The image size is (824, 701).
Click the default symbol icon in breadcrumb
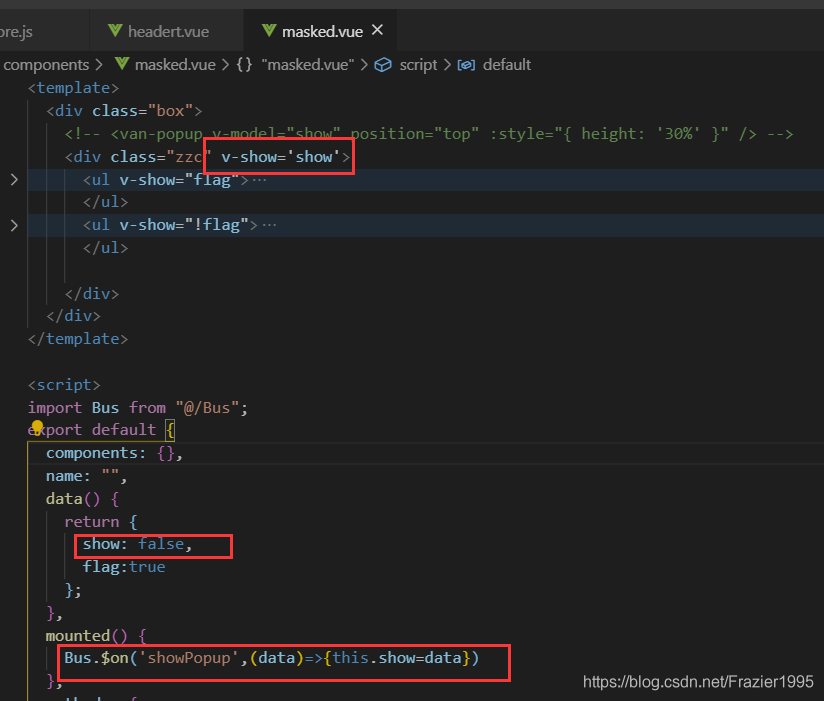[466, 65]
